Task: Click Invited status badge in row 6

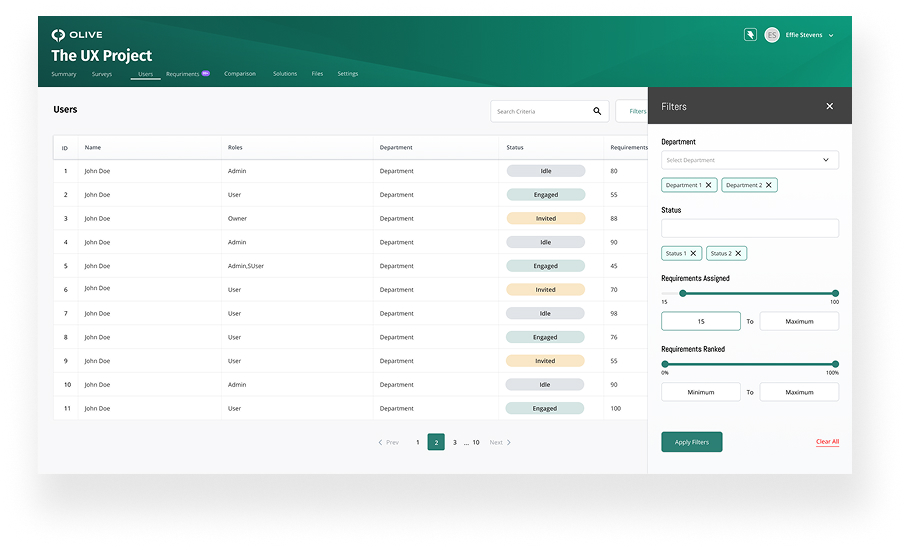Action: click(545, 289)
